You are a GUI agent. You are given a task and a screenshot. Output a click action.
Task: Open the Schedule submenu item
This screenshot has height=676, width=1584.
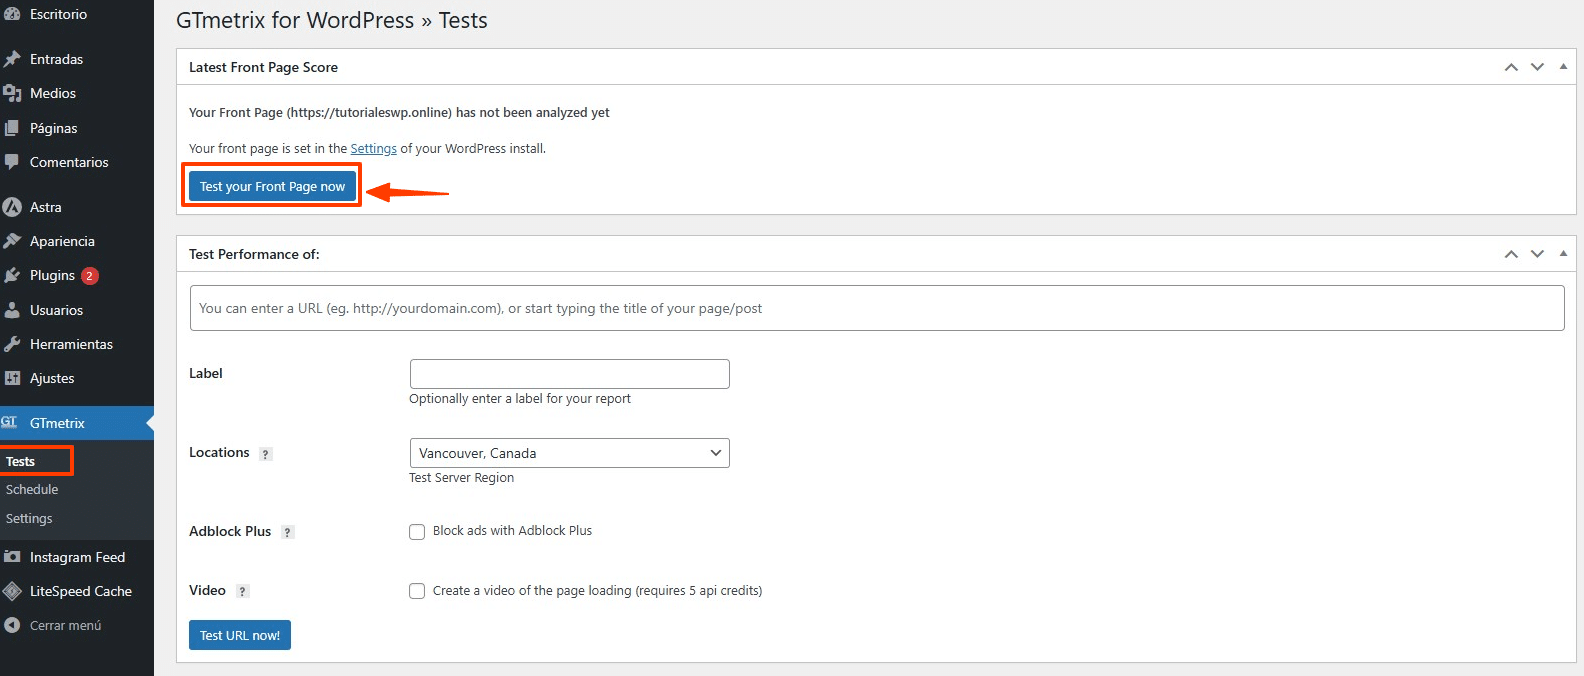click(32, 490)
